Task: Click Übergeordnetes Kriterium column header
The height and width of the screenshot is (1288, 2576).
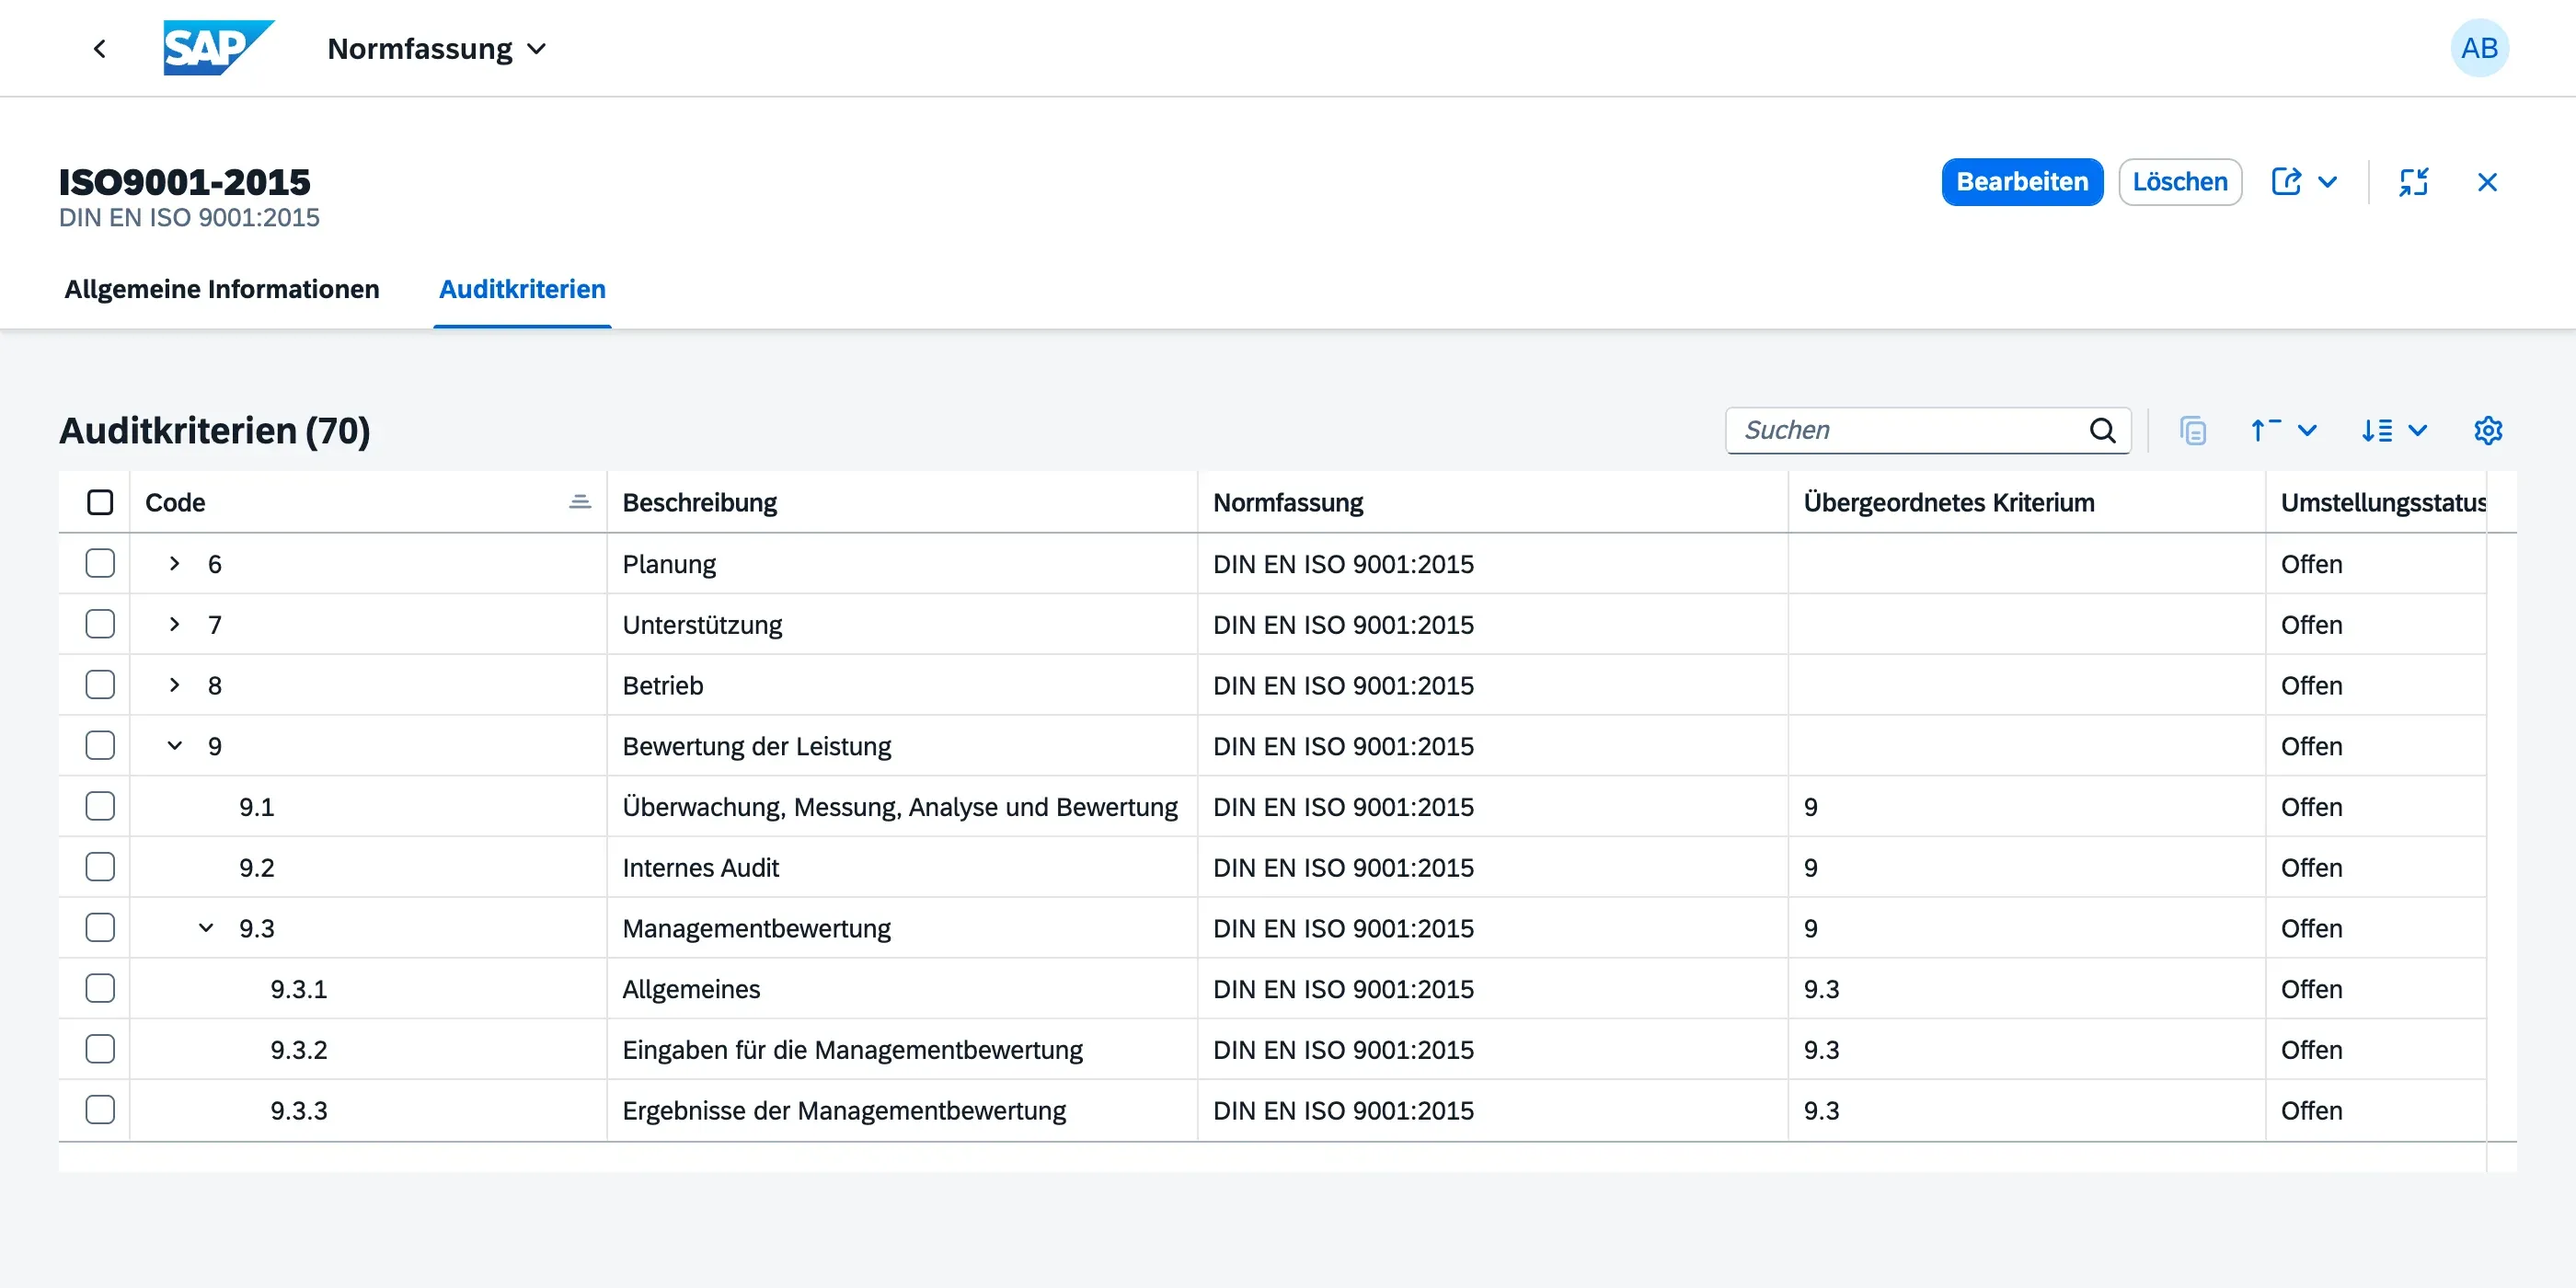Action: pos(2026,502)
